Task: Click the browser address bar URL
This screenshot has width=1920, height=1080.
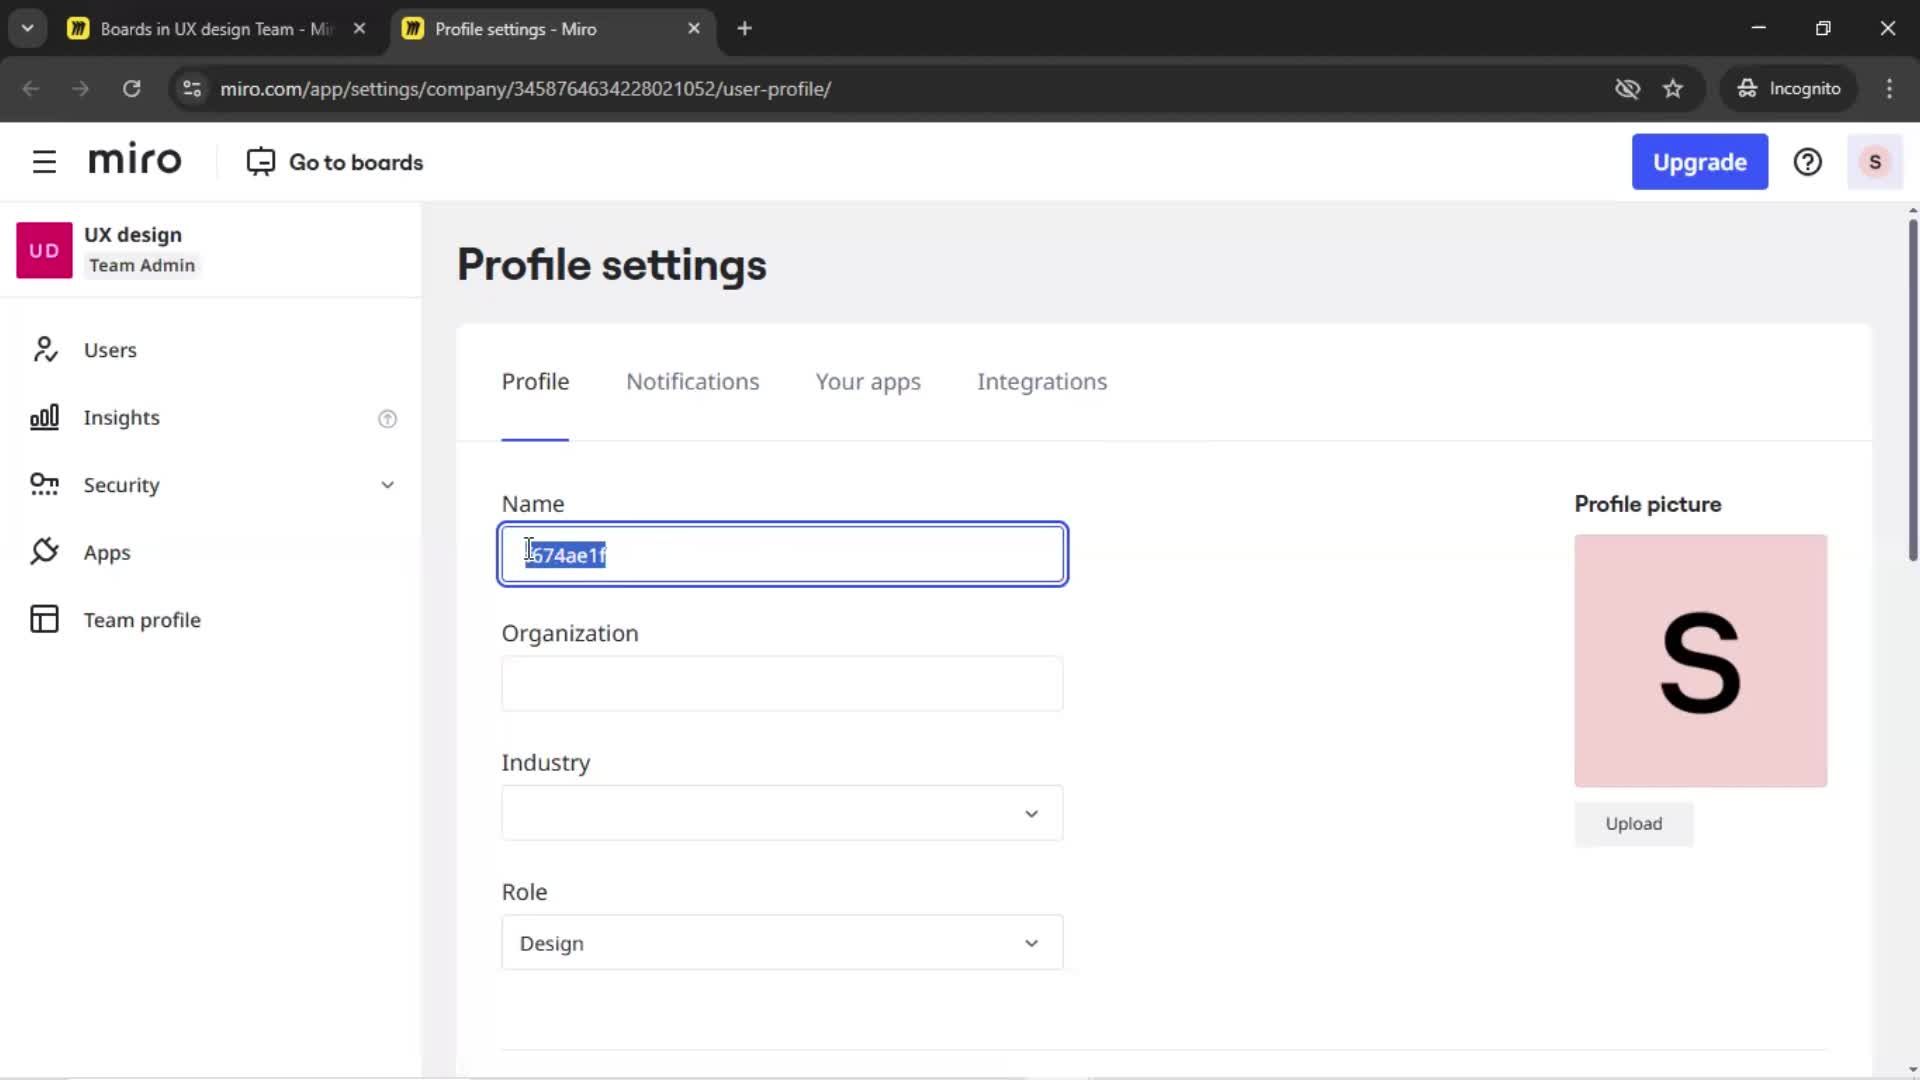Action: pos(525,89)
